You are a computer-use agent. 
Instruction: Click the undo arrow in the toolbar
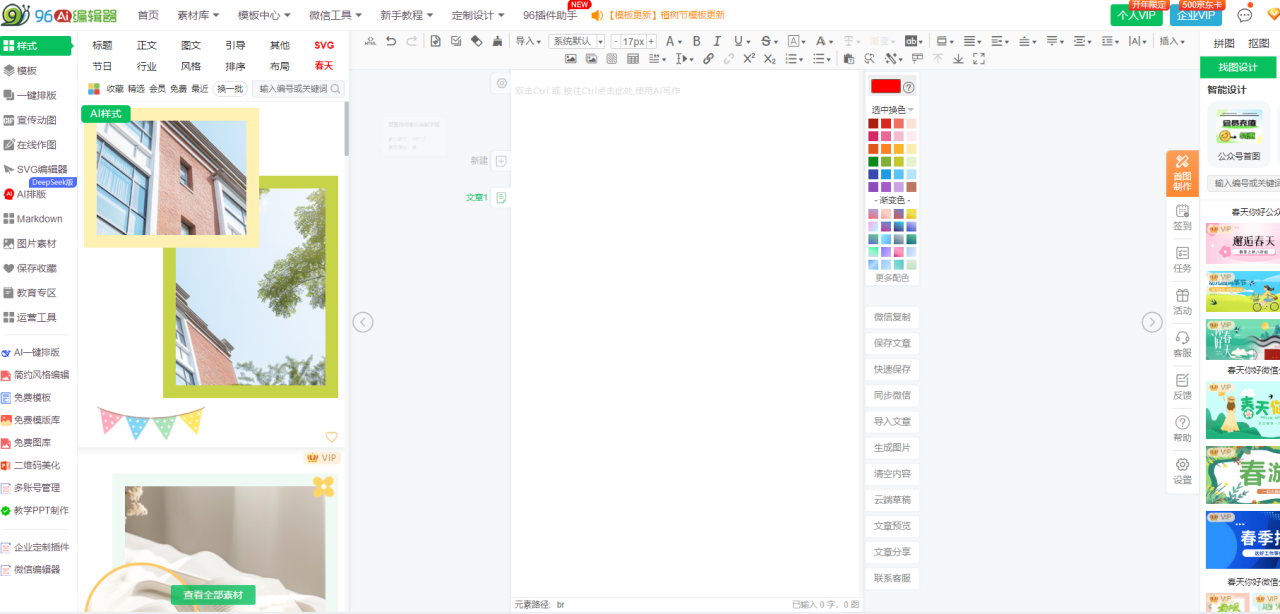pos(391,41)
